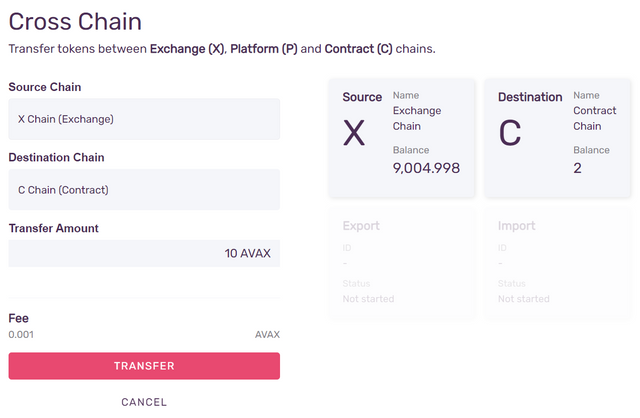The image size is (640, 418).
Task: Click Contract Chain name in Destination card
Action: point(595,118)
